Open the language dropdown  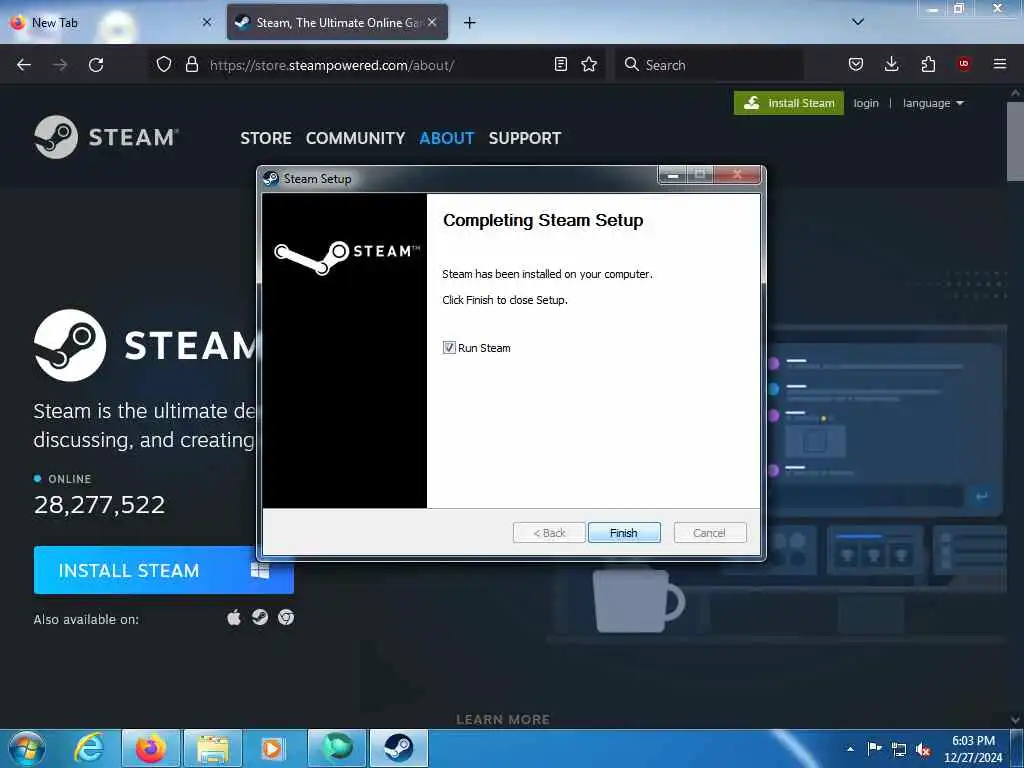933,103
